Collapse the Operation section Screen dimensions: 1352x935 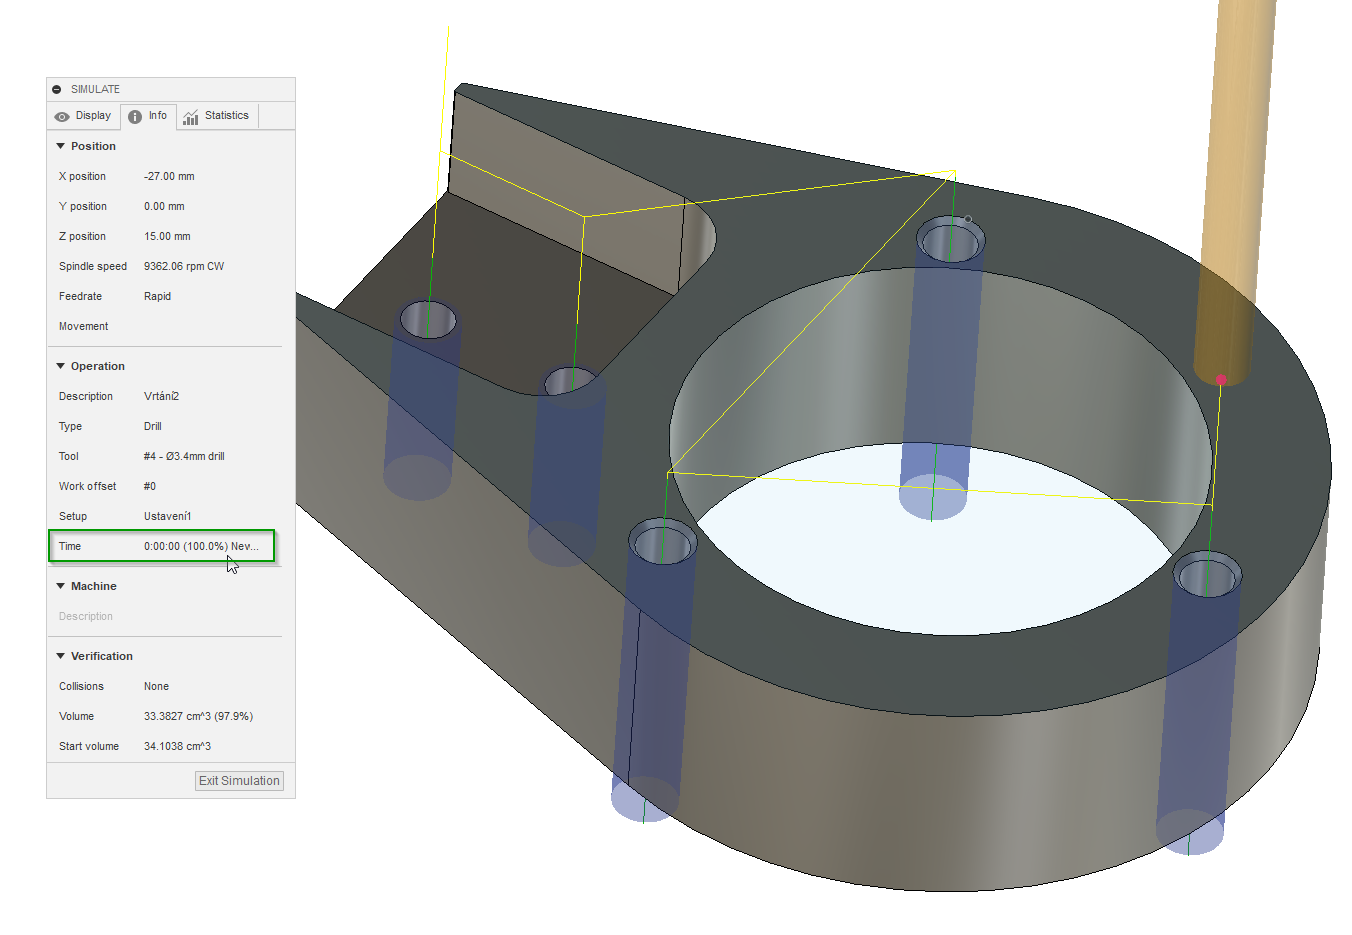(61, 366)
